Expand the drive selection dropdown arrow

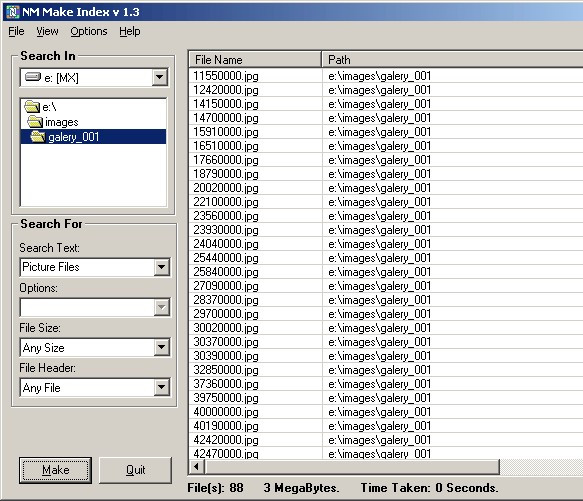160,77
